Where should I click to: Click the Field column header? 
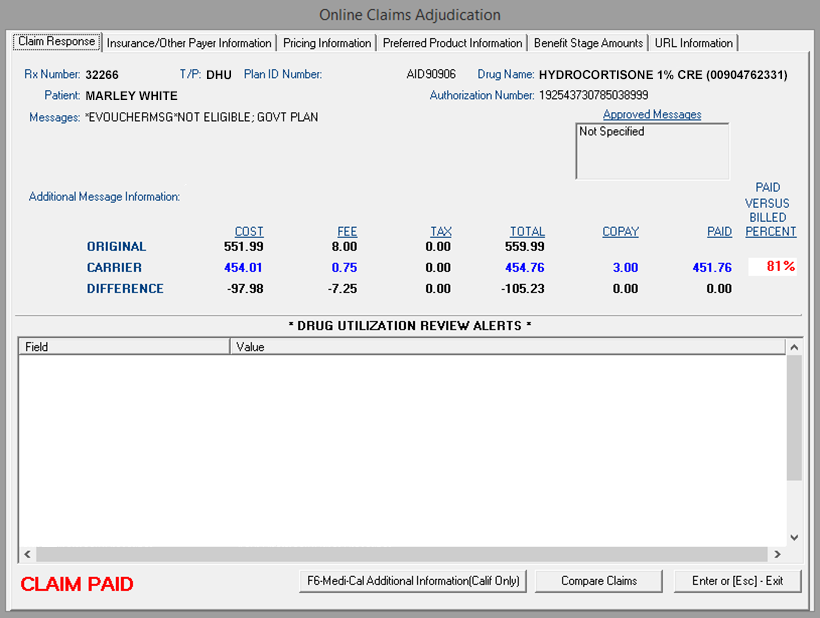[x=124, y=347]
